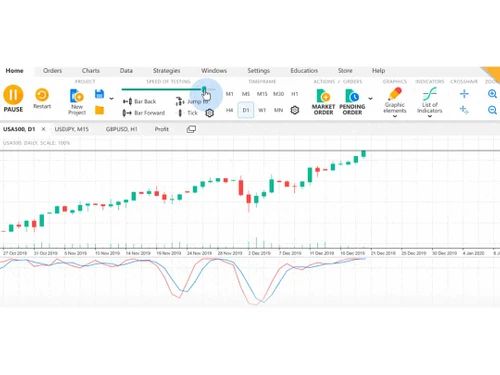Open the Charts ribbon tab
Image resolution: width=500 pixels, height=375 pixels.
pos(91,71)
